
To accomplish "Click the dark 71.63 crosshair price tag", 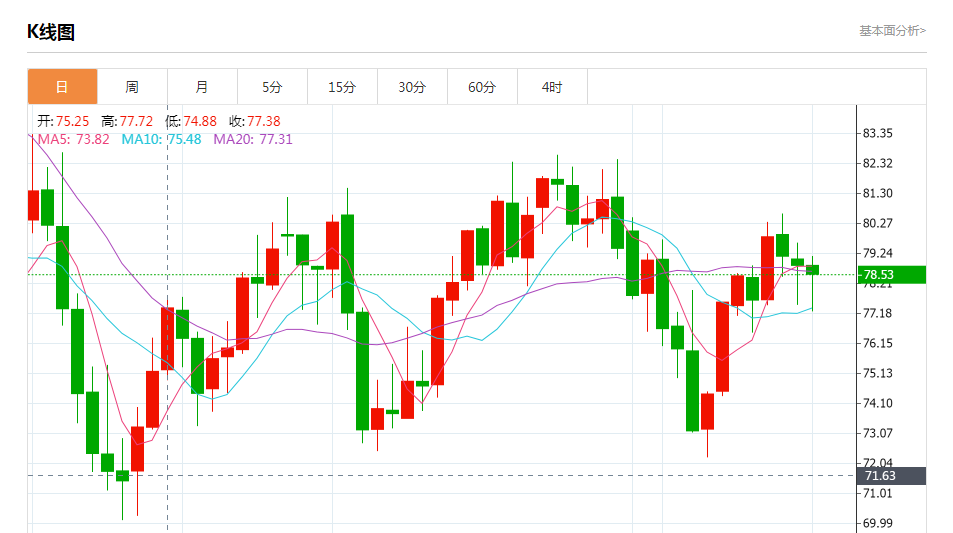I will tap(891, 476).
